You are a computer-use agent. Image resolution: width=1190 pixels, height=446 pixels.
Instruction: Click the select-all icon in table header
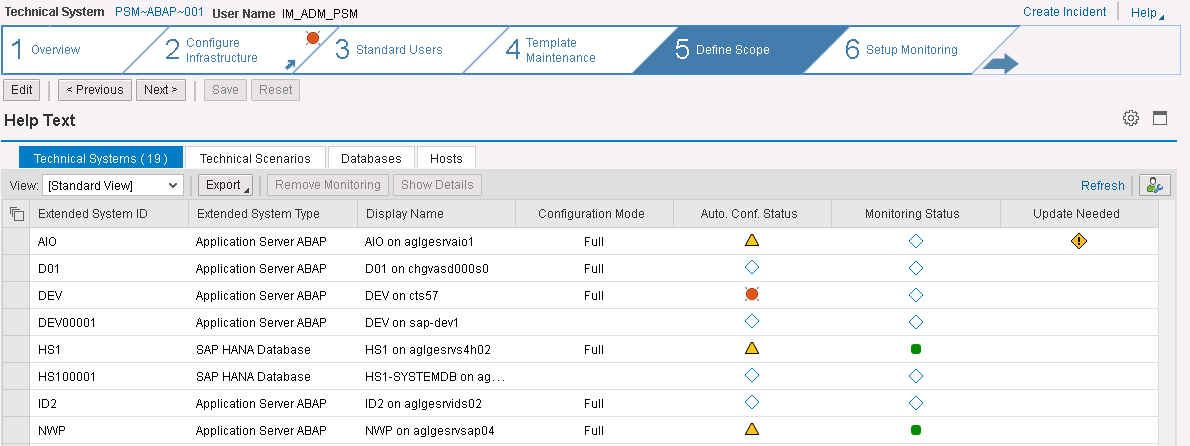pyautogui.click(x=16, y=214)
